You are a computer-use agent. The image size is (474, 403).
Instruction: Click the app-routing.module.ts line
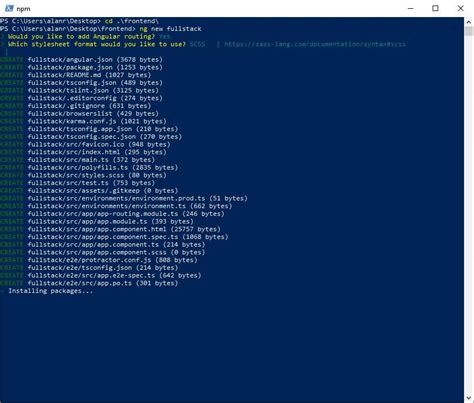112,214
